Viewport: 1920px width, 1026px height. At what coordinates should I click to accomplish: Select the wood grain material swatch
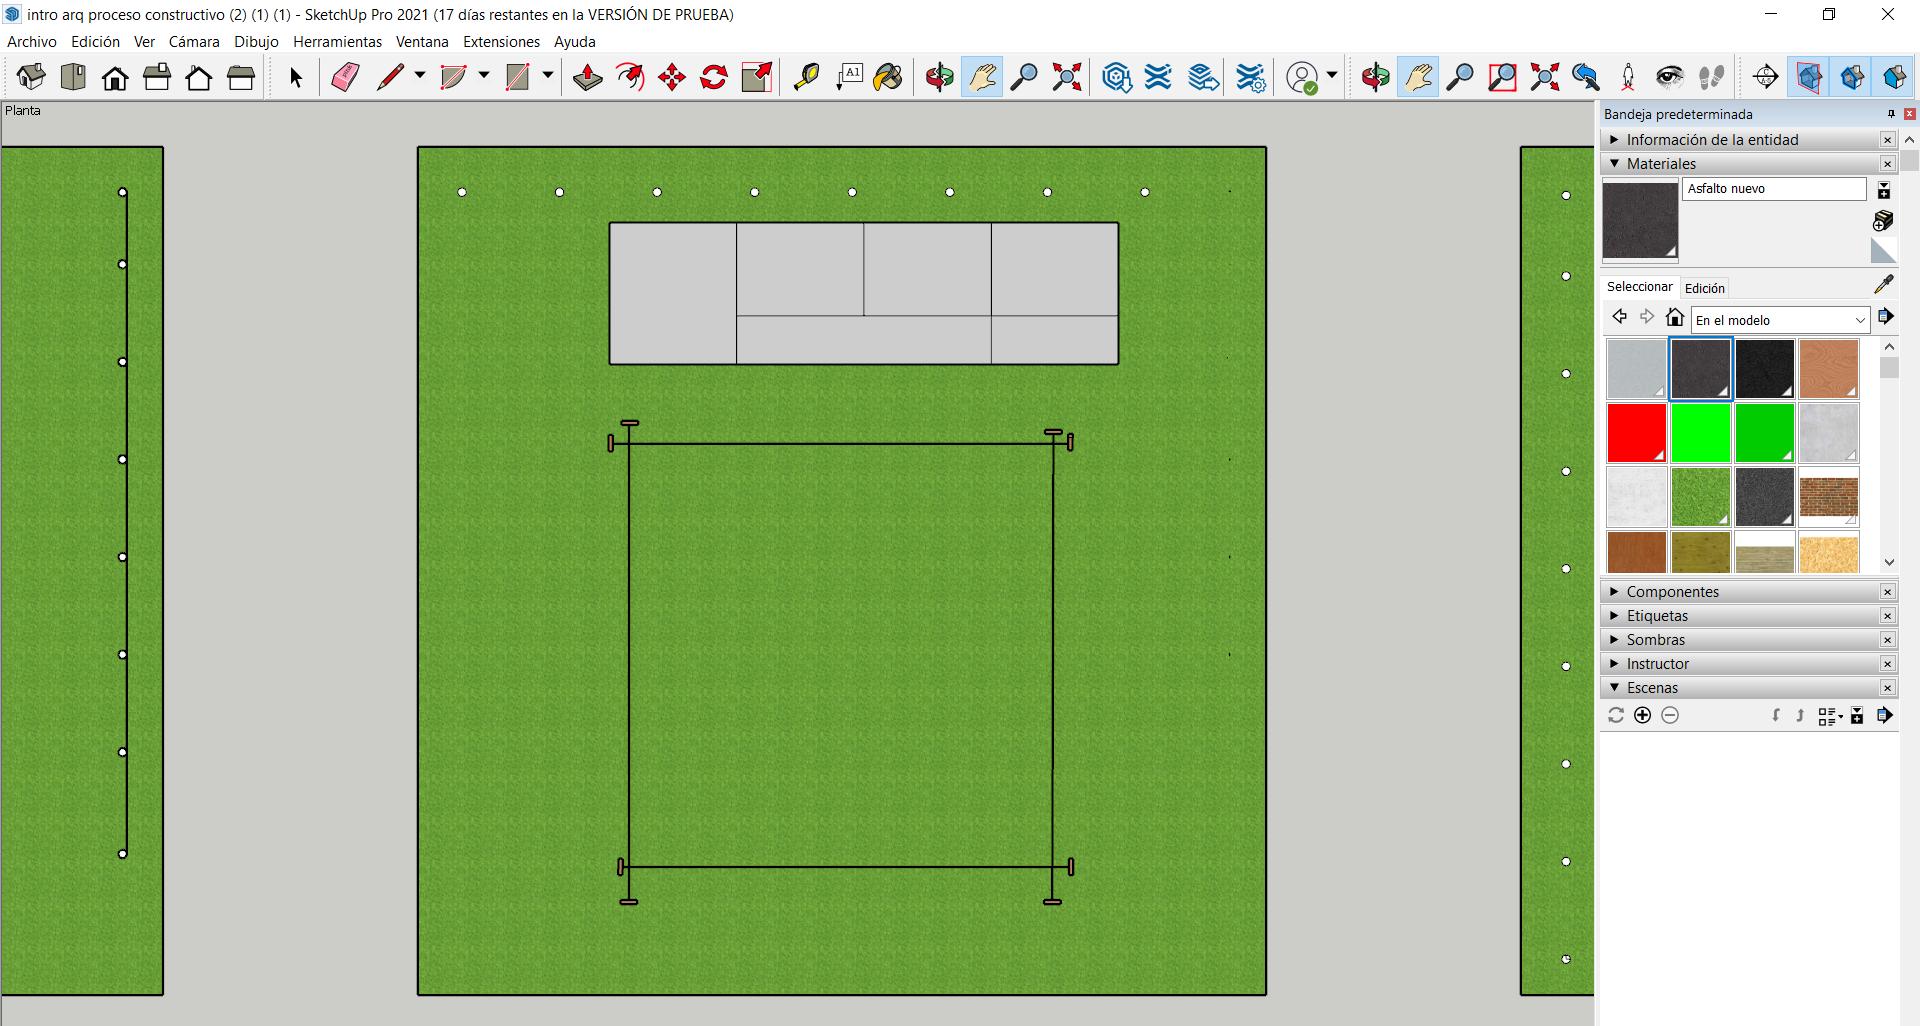(x=1829, y=369)
